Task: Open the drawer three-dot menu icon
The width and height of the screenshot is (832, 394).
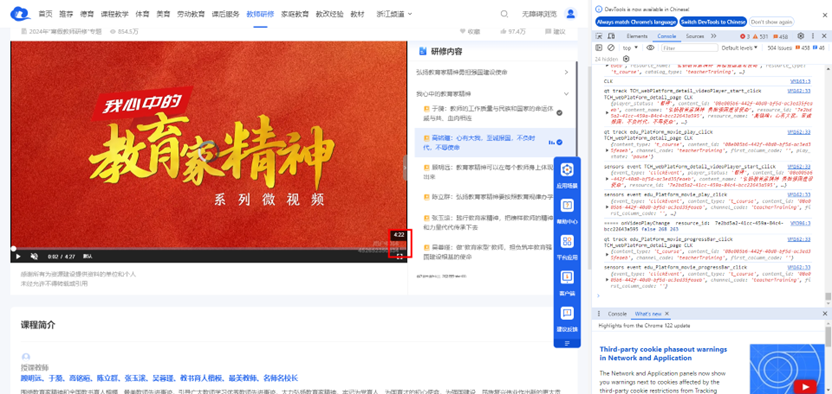Action: pos(599,313)
